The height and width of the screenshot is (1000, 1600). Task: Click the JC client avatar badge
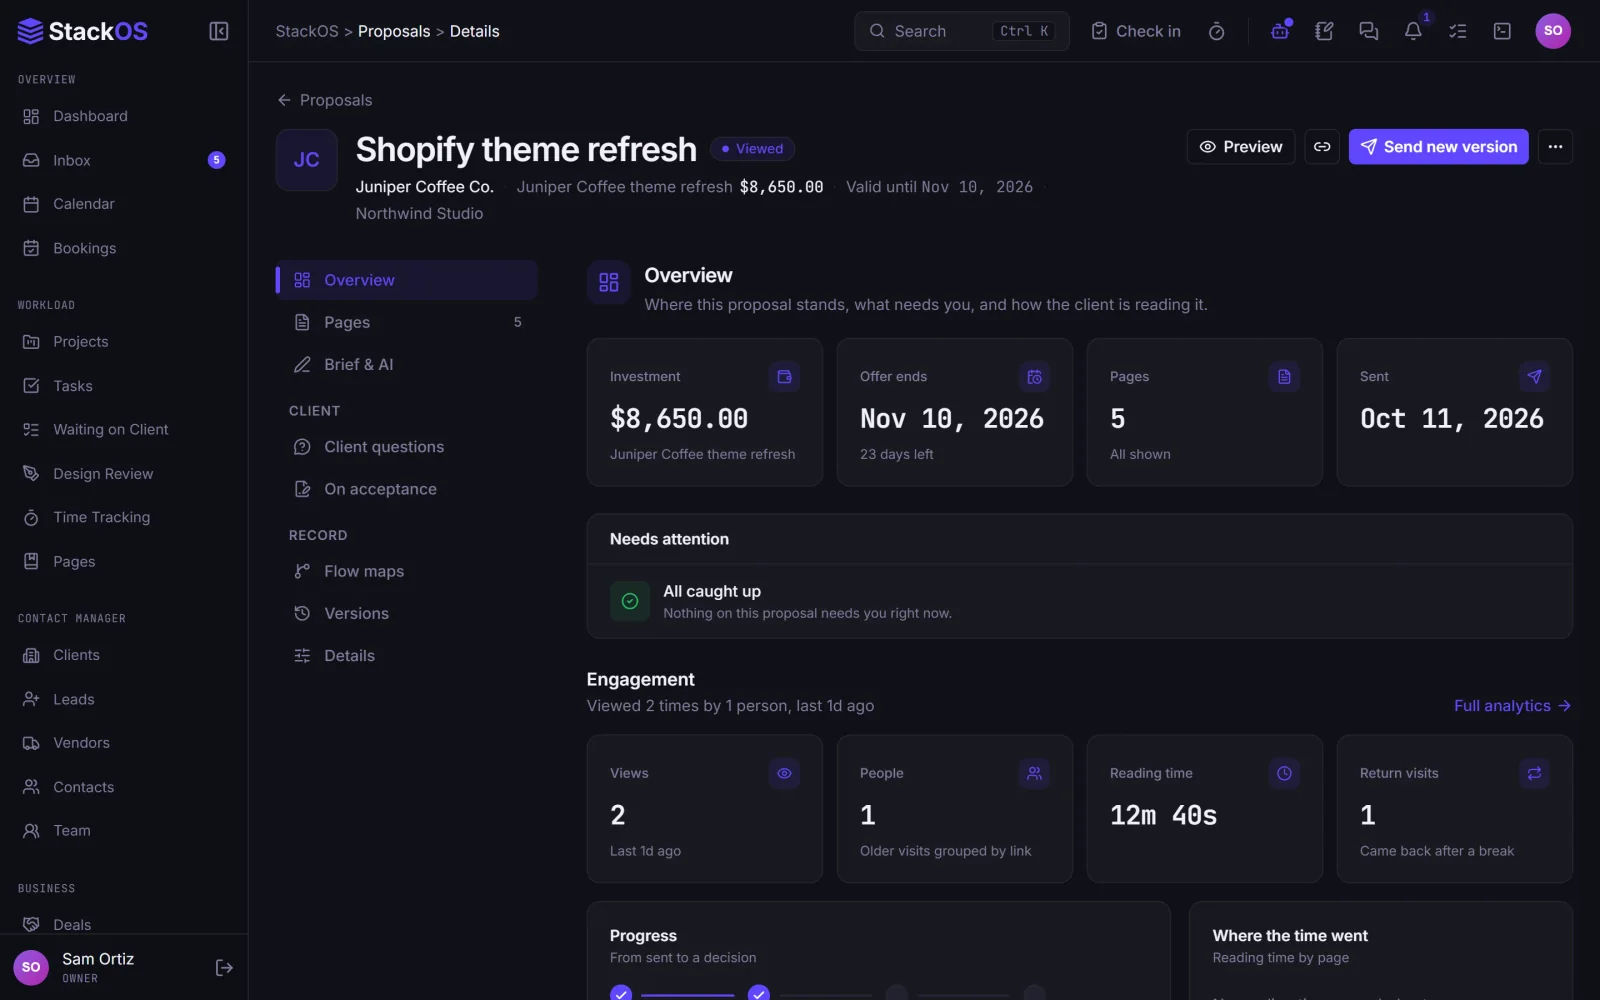tap(306, 160)
